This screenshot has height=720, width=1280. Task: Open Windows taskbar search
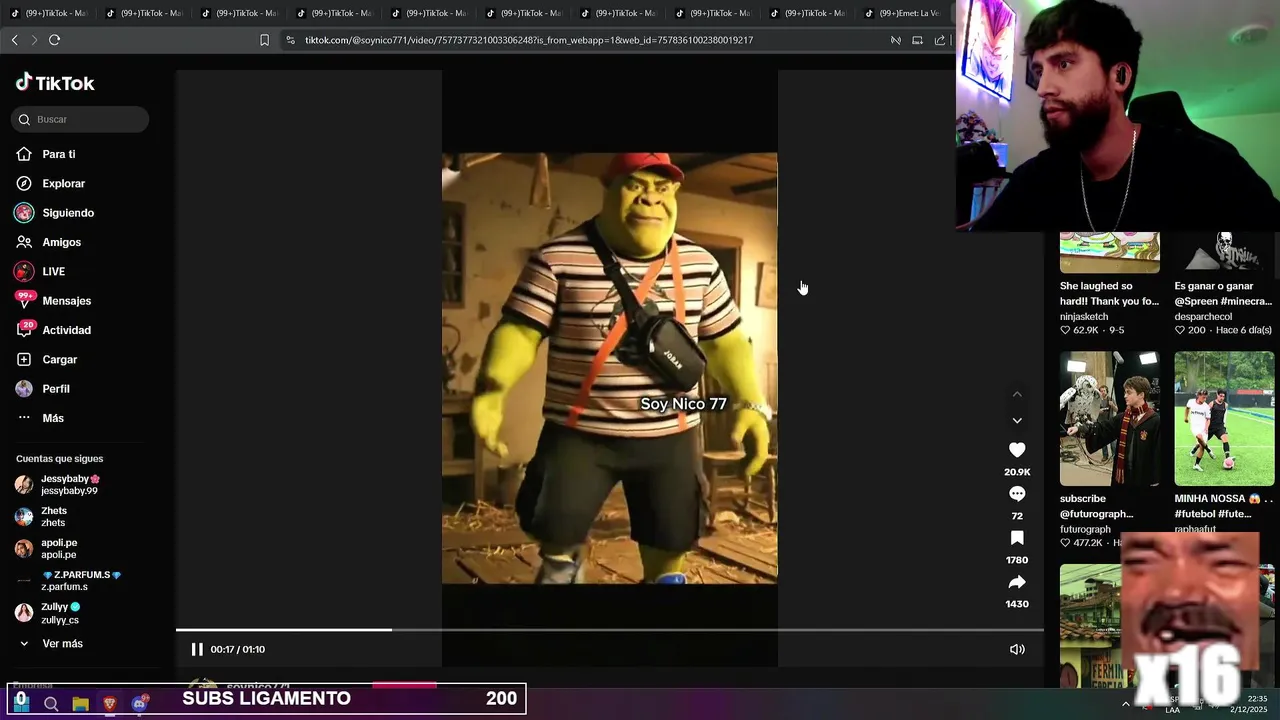click(x=51, y=704)
